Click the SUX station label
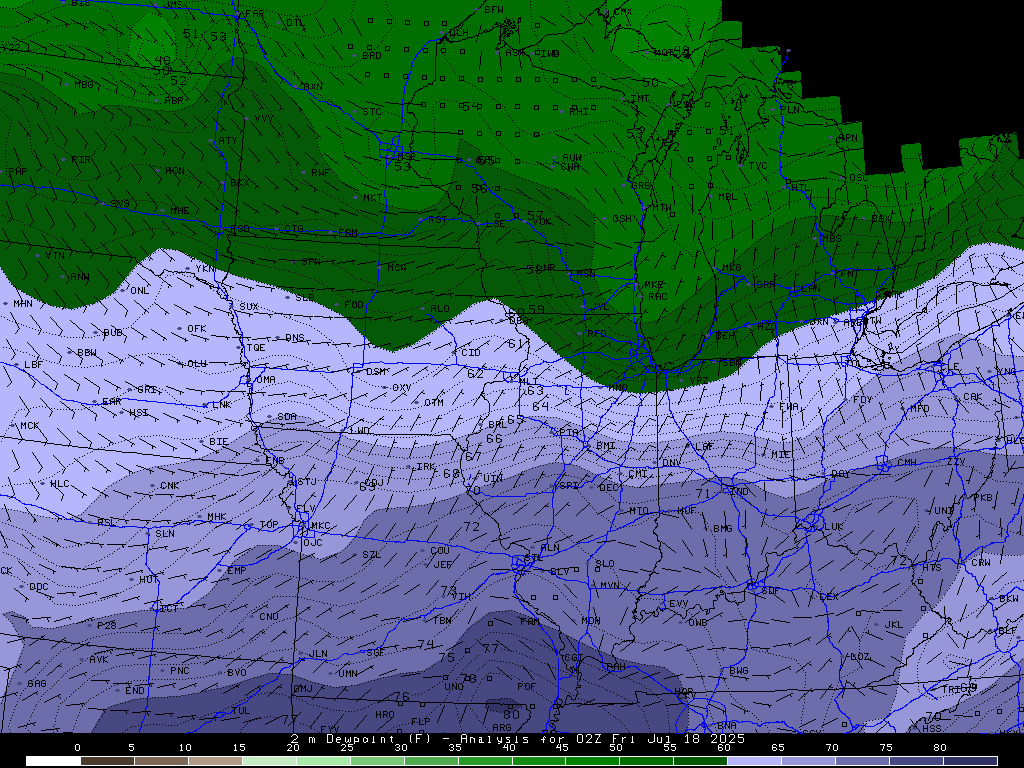 click(249, 306)
